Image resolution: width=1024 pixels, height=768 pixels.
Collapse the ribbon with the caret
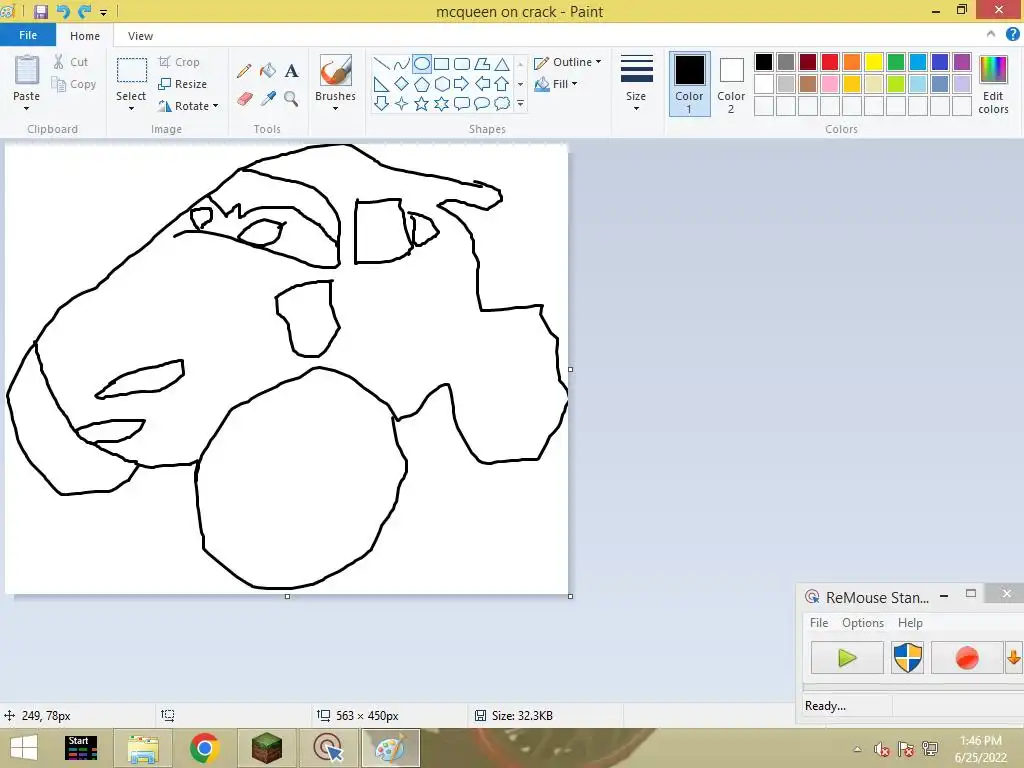pyautogui.click(x=991, y=34)
